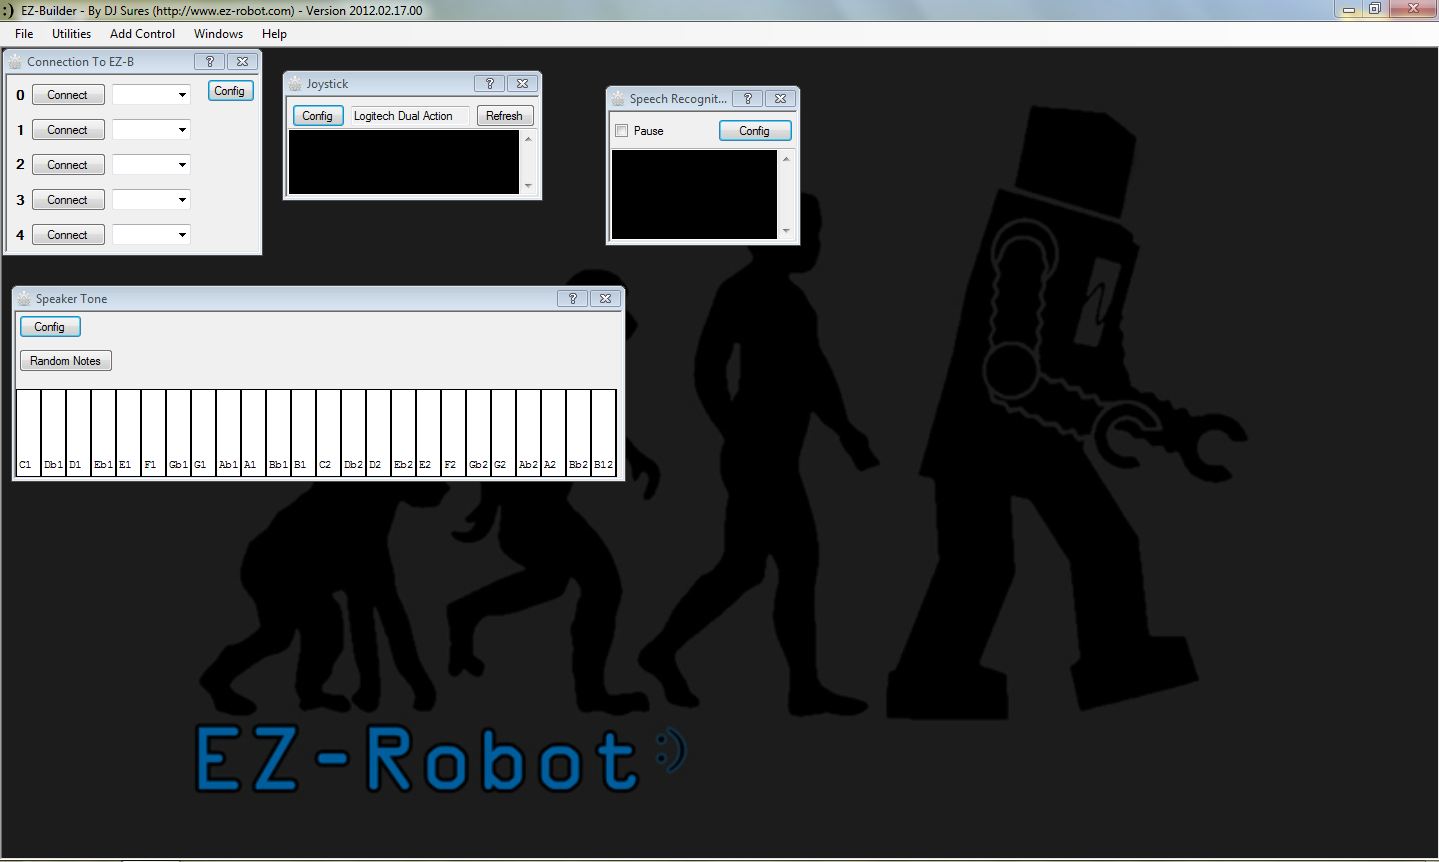Click Connect for board 1

(68, 130)
